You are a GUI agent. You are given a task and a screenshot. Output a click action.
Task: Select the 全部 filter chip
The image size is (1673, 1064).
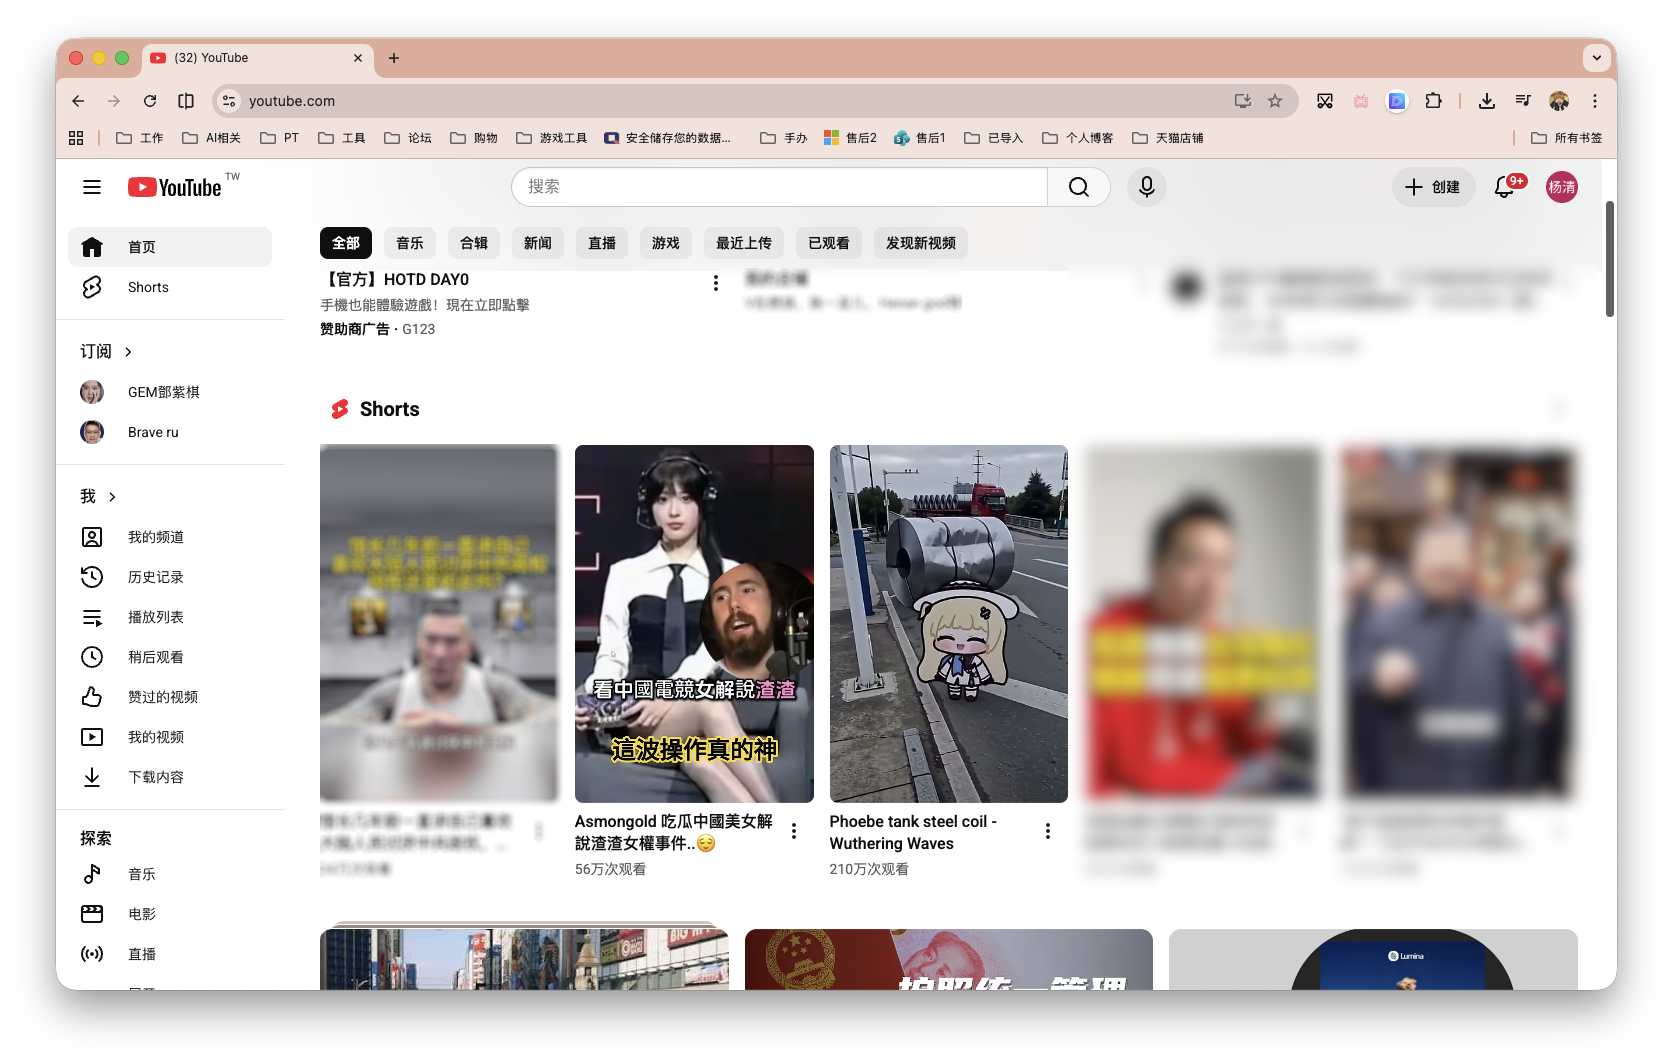coord(346,243)
